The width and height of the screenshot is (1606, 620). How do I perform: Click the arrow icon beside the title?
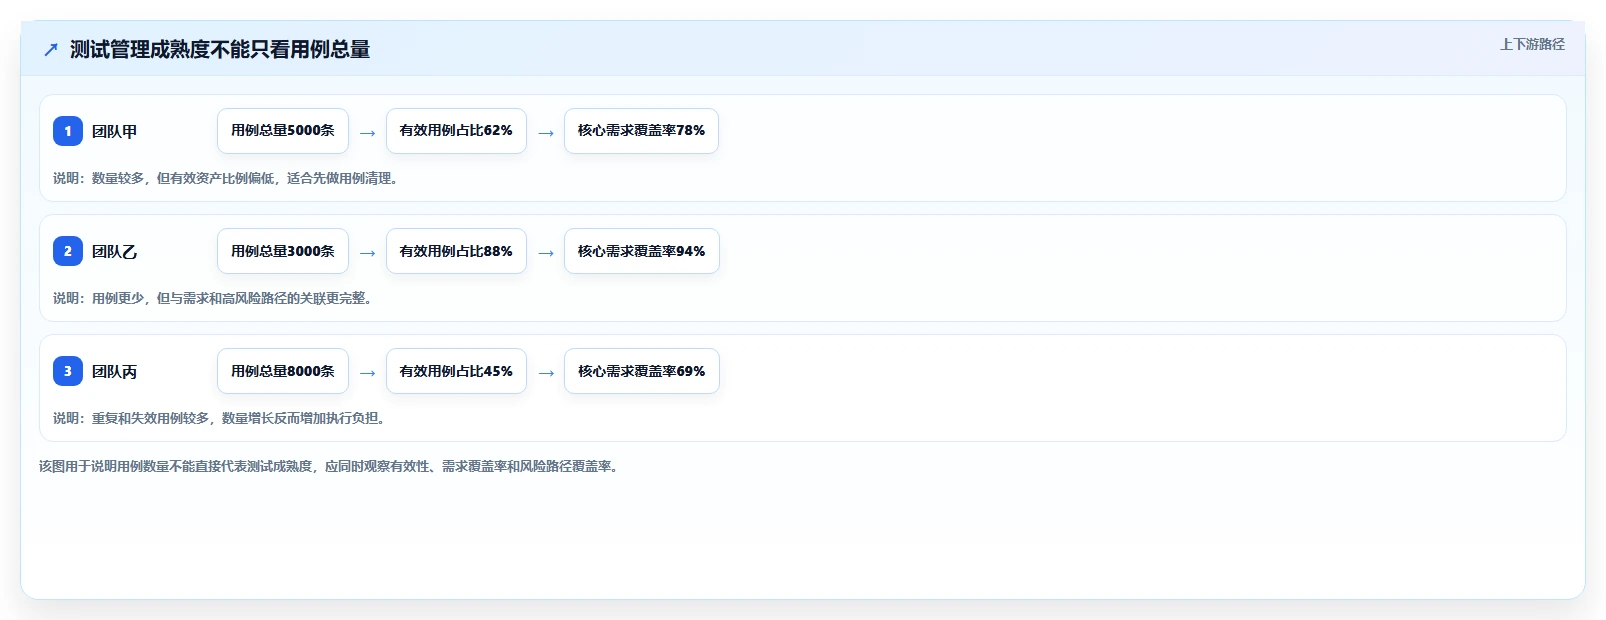(51, 49)
